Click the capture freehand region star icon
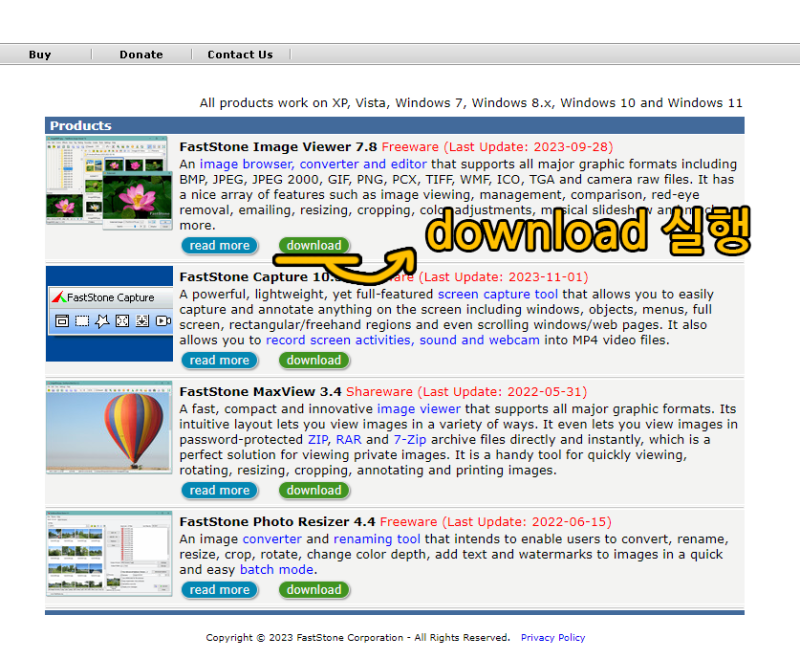Screen dimensions: 800x659 (102, 321)
